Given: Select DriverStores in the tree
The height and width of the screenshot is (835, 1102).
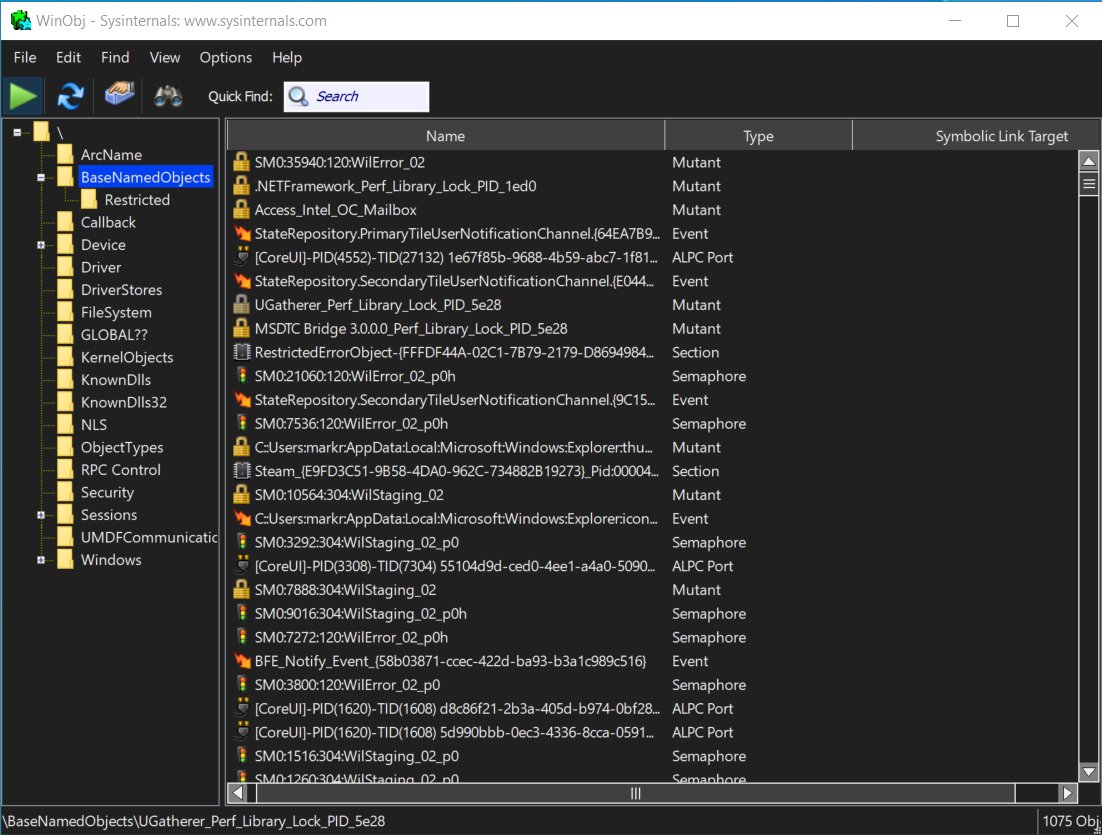Looking at the screenshot, I should (x=121, y=290).
